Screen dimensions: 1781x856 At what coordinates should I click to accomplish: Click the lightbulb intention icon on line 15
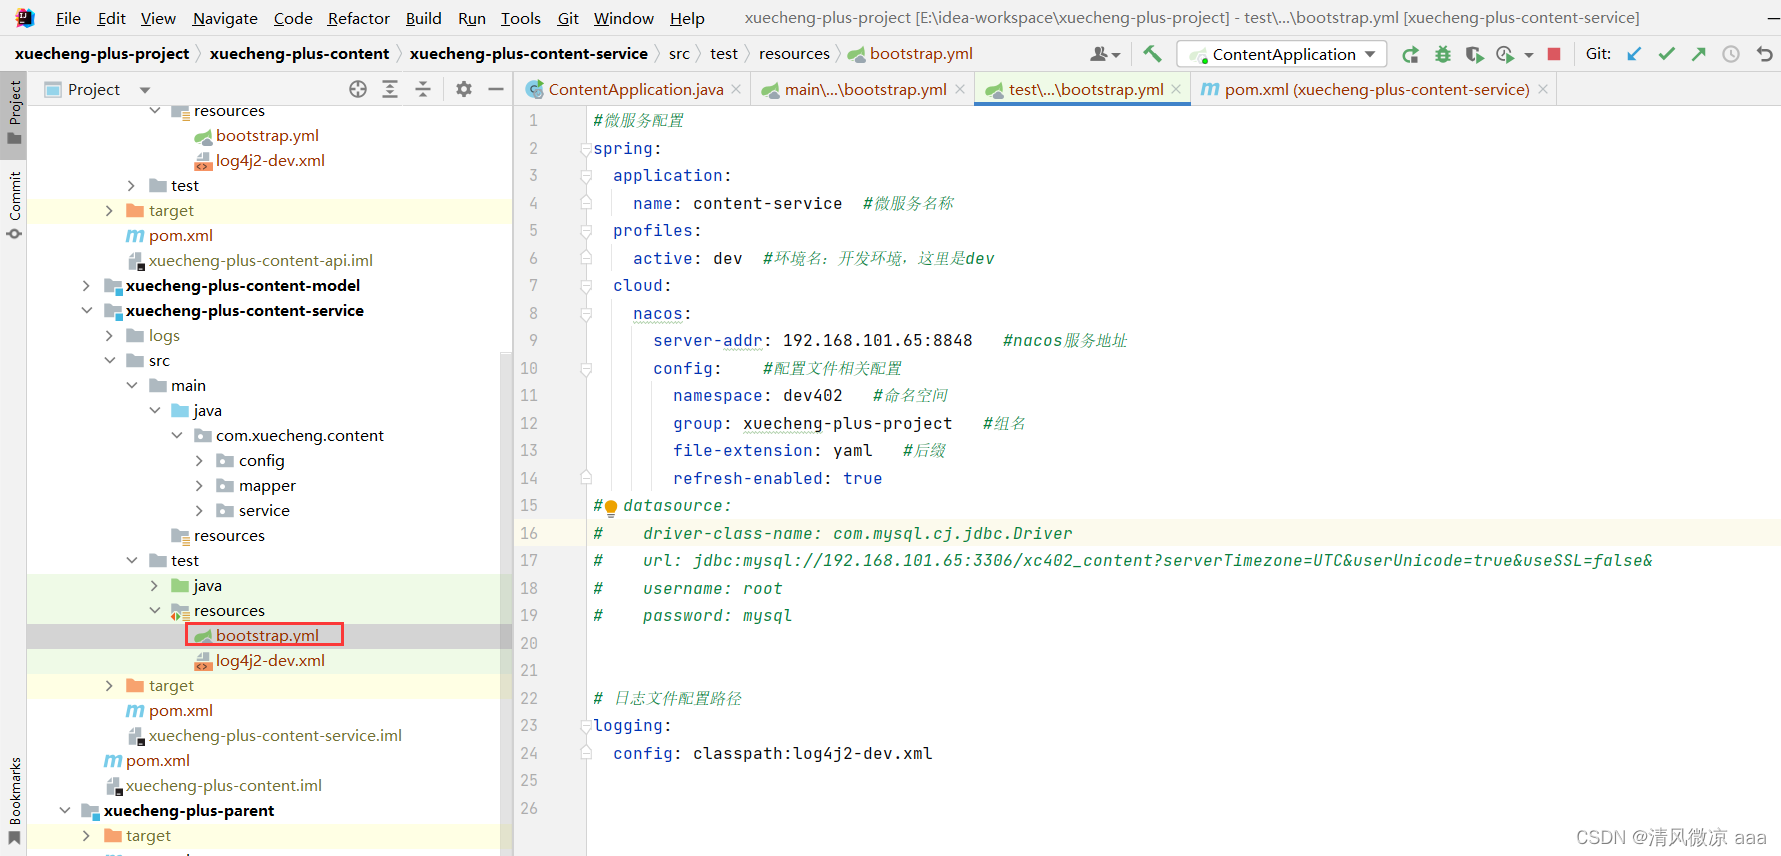(611, 507)
